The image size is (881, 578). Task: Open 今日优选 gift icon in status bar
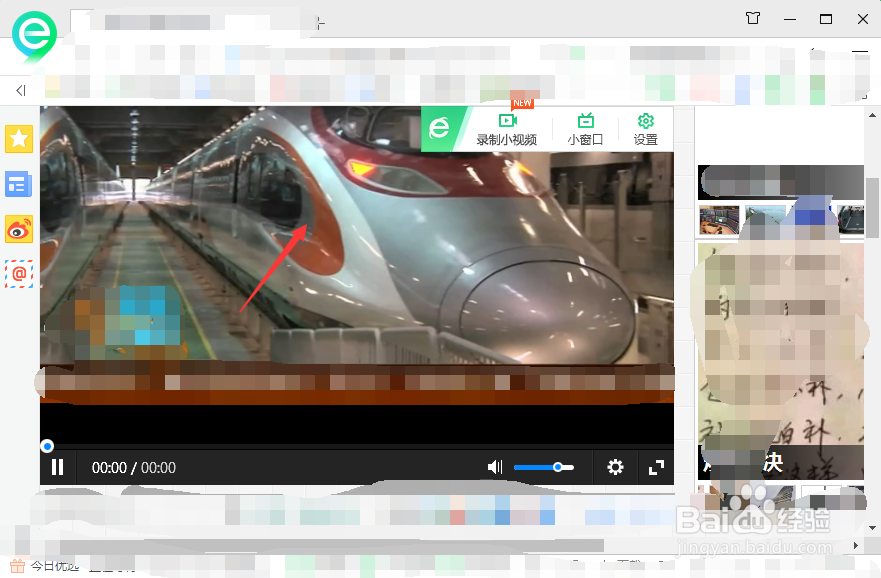pyautogui.click(x=18, y=566)
